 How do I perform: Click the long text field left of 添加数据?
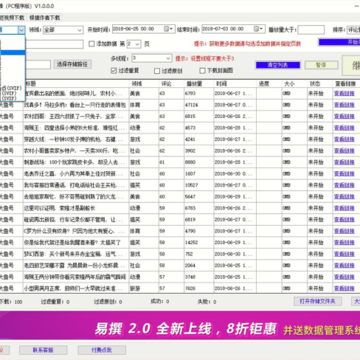pyautogui.click(x=55, y=44)
